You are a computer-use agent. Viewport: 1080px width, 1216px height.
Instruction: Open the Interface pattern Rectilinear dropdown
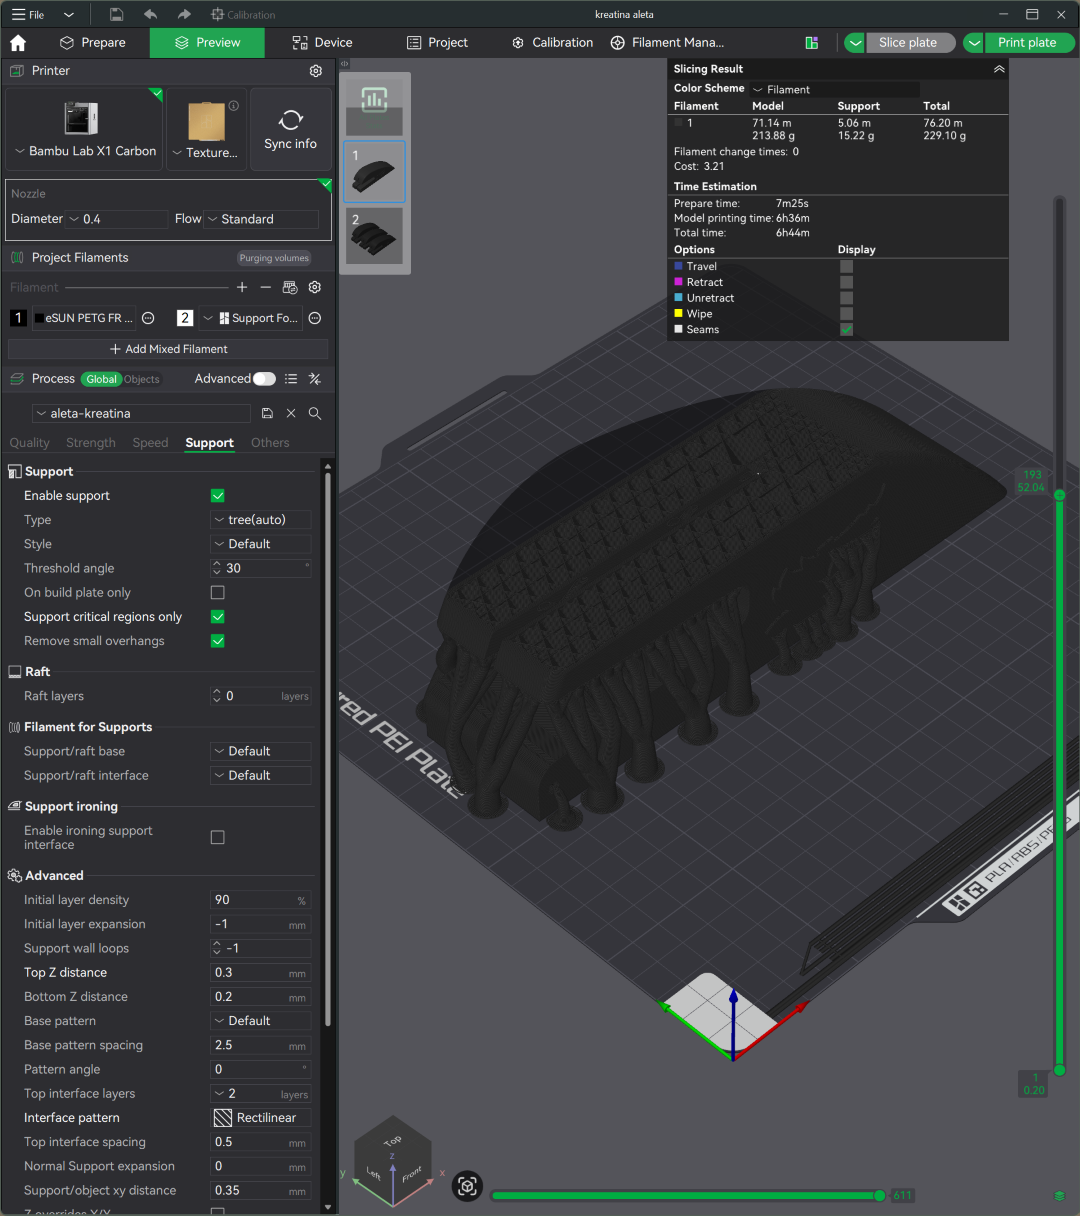click(261, 1118)
